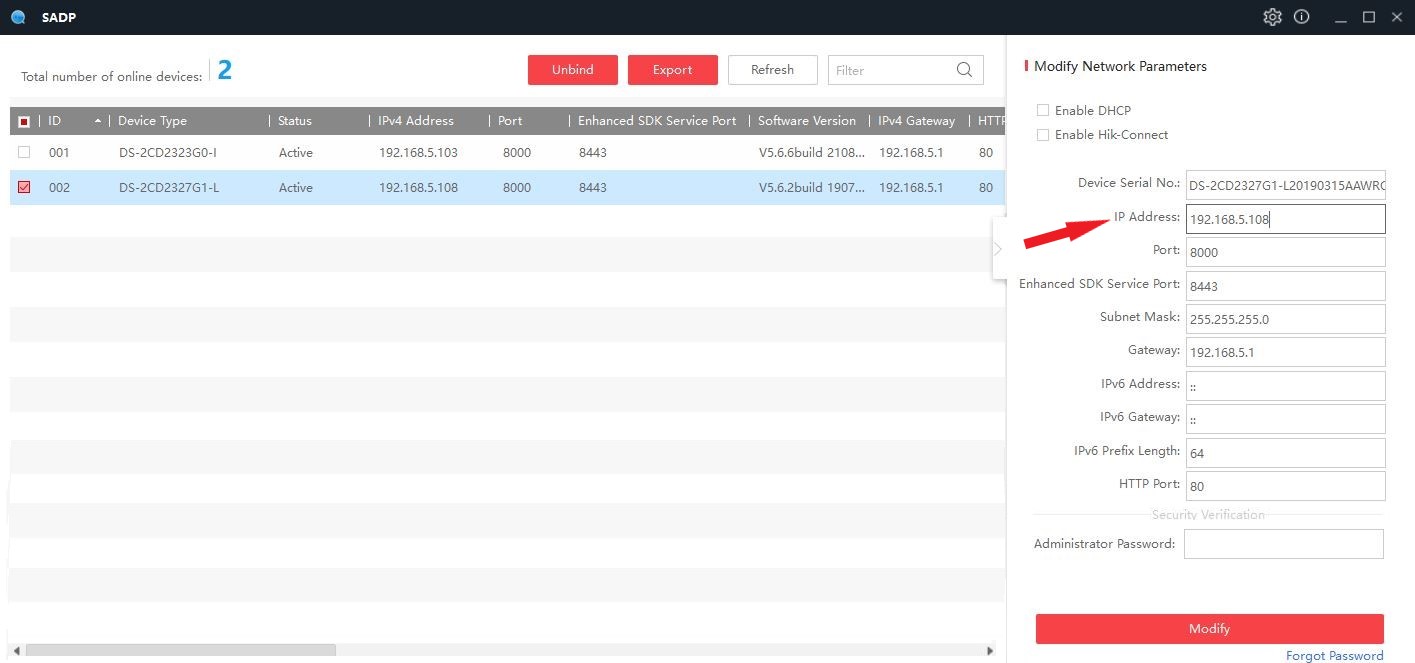Click the Export button

[x=673, y=70]
